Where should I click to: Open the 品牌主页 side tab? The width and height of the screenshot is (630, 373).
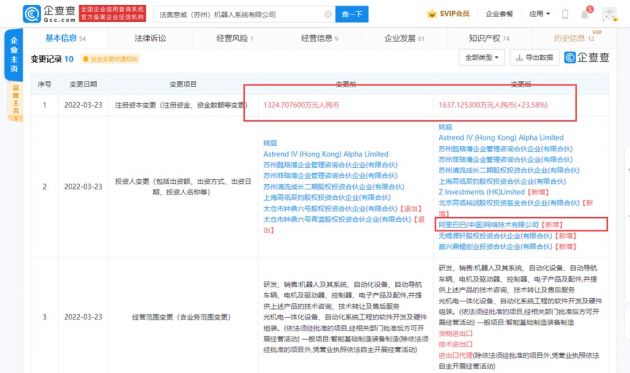click(x=16, y=102)
